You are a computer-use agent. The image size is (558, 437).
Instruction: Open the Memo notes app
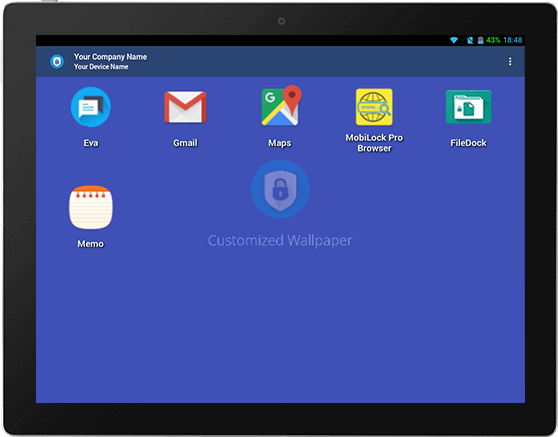pyautogui.click(x=91, y=207)
